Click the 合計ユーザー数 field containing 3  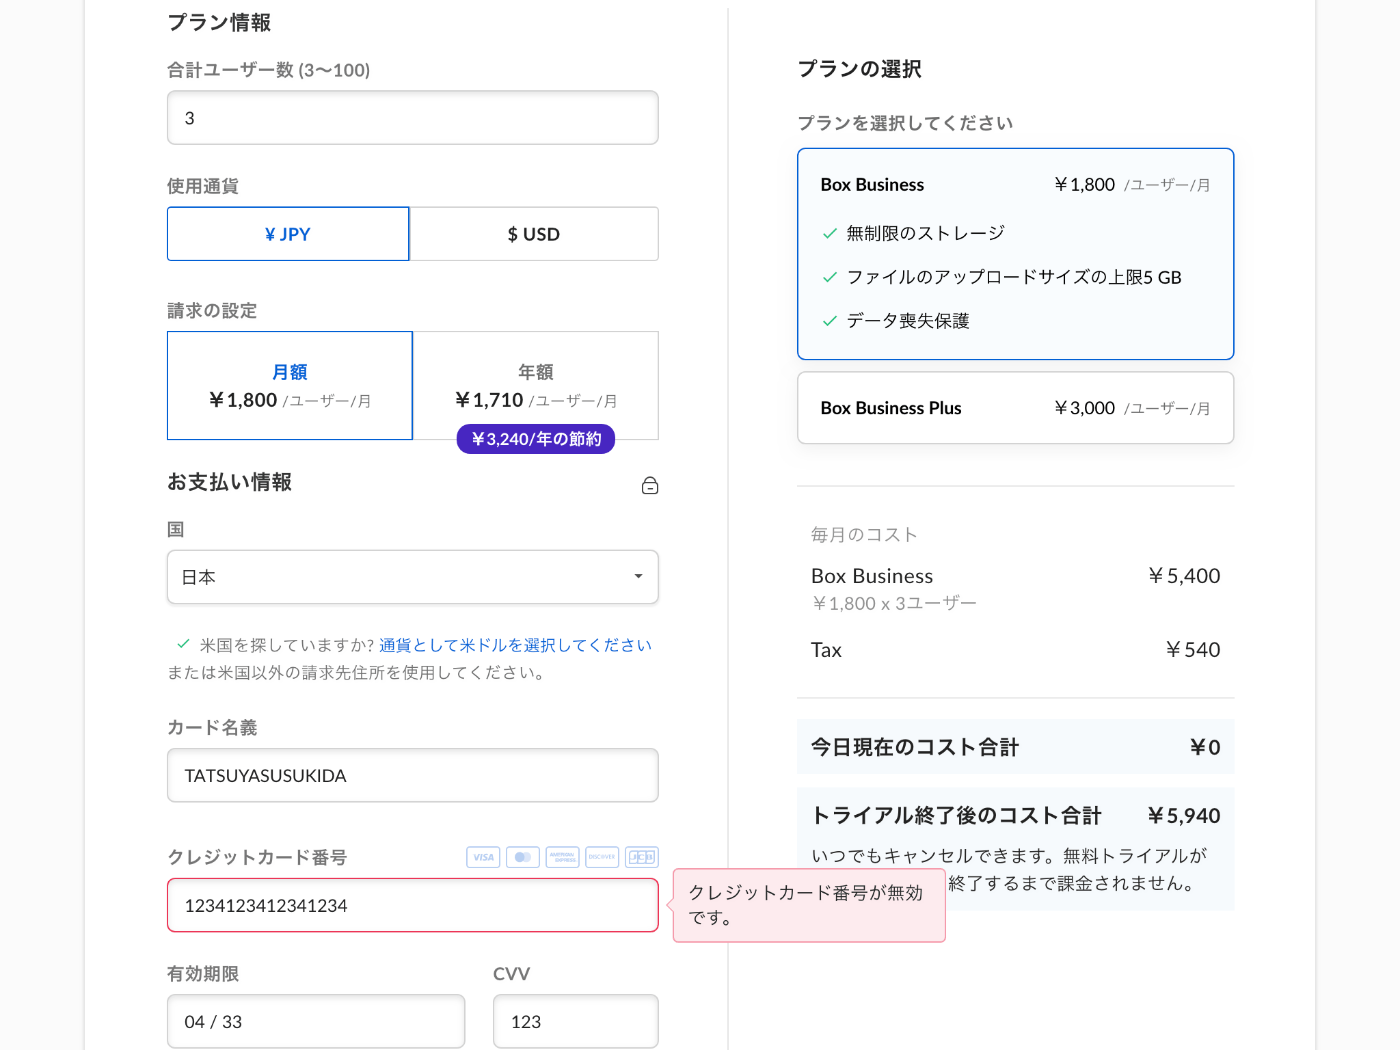coord(412,118)
